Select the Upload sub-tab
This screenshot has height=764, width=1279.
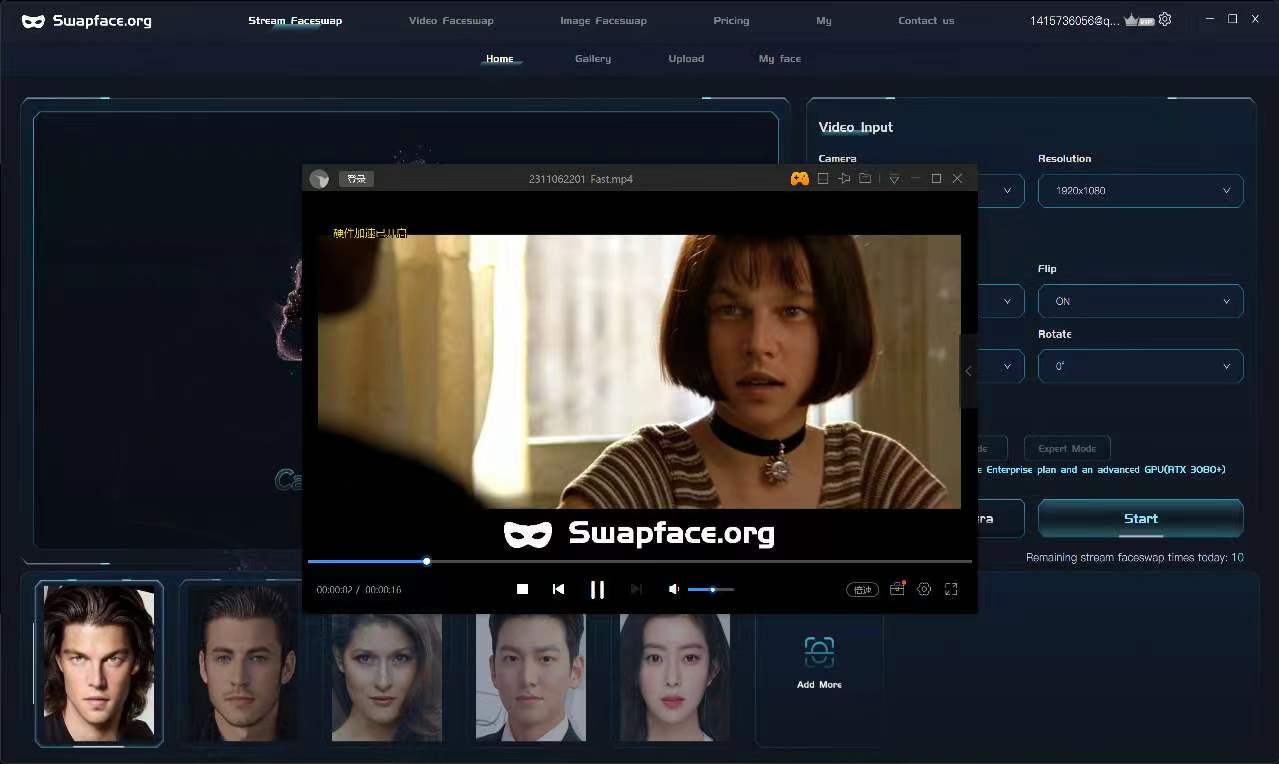686,59
